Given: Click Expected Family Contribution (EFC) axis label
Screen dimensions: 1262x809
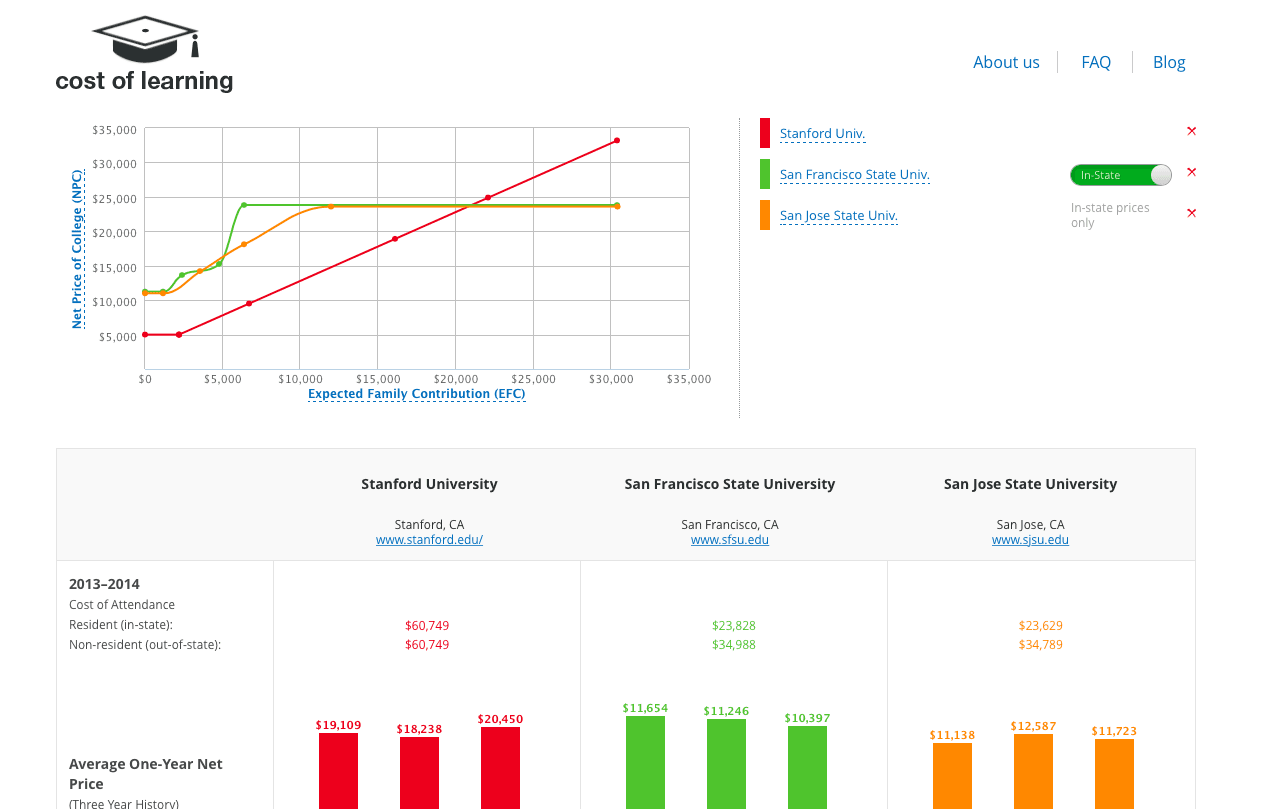Looking at the screenshot, I should pyautogui.click(x=417, y=394).
